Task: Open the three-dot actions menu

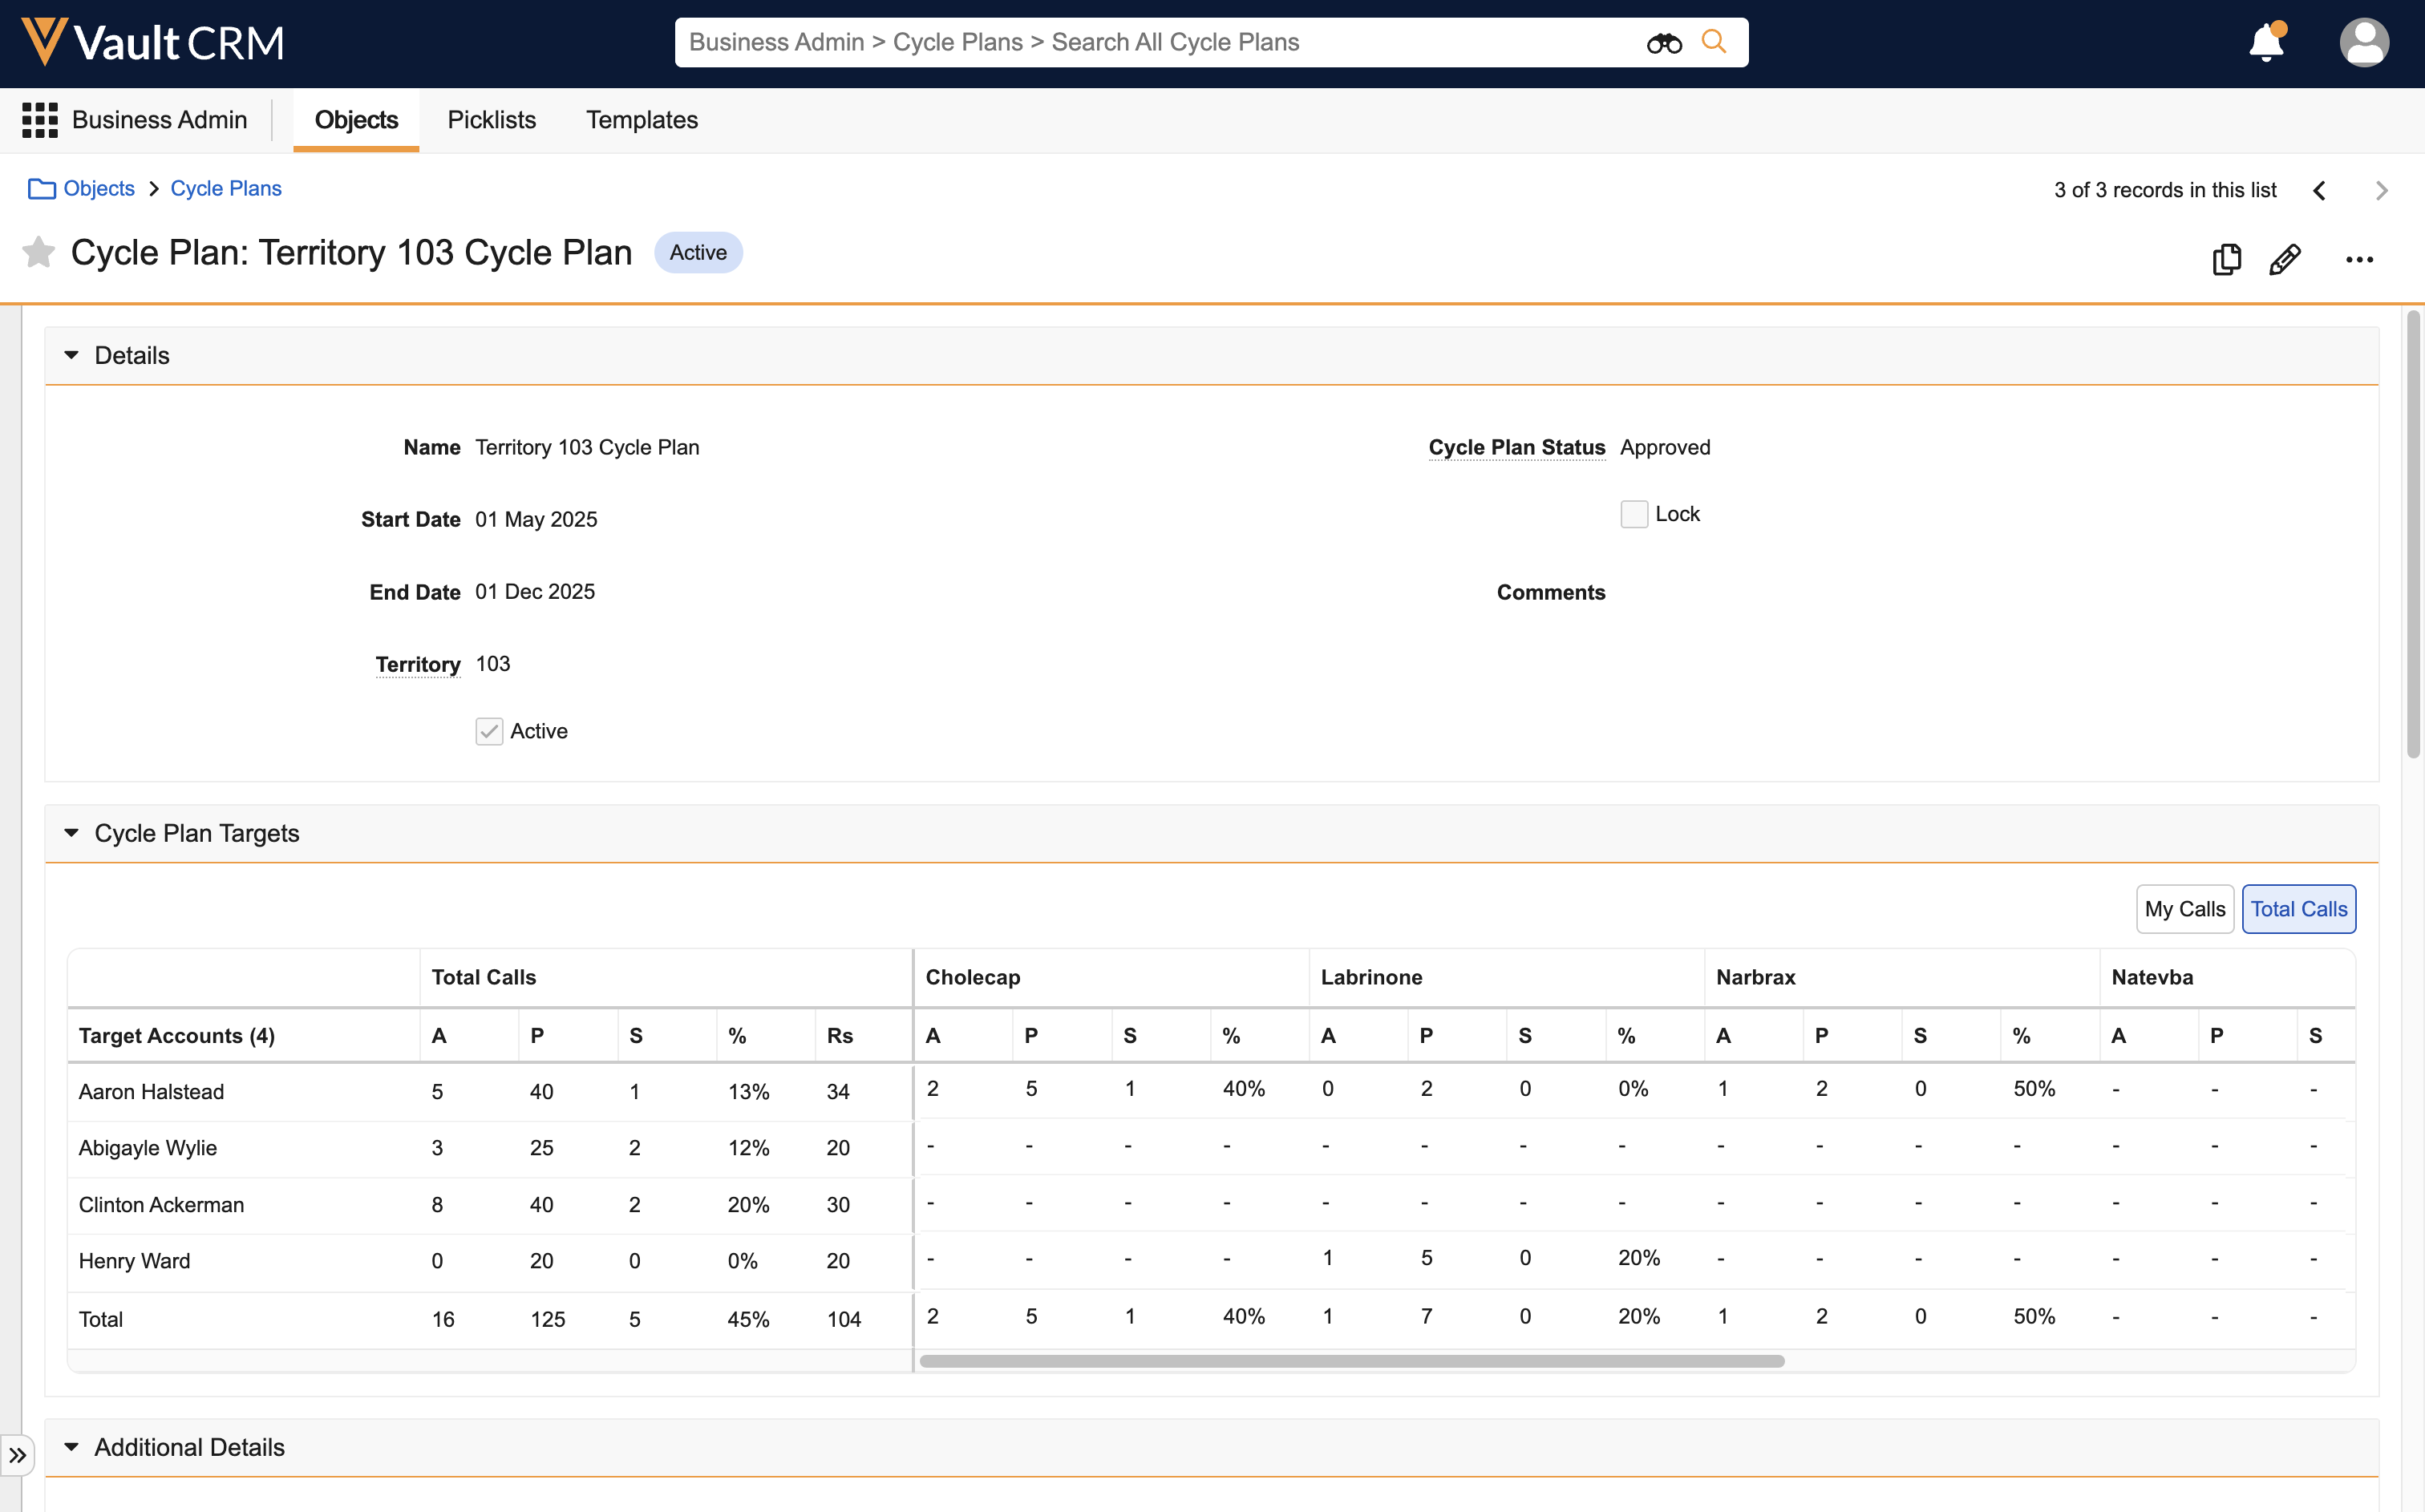Action: coord(2359,259)
